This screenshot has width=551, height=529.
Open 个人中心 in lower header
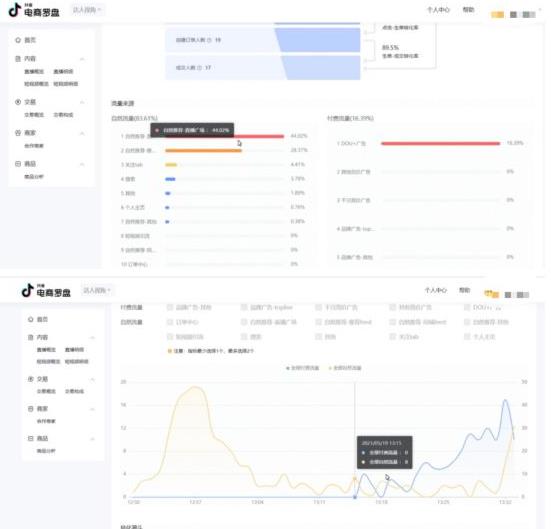(x=436, y=290)
